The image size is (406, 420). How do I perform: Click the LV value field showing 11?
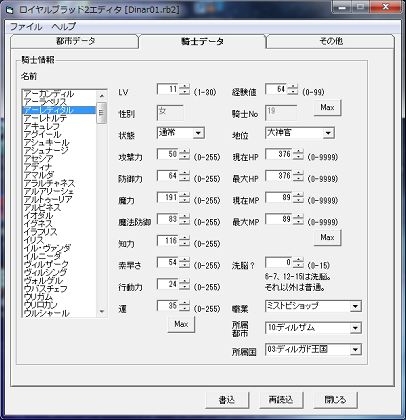coord(168,89)
